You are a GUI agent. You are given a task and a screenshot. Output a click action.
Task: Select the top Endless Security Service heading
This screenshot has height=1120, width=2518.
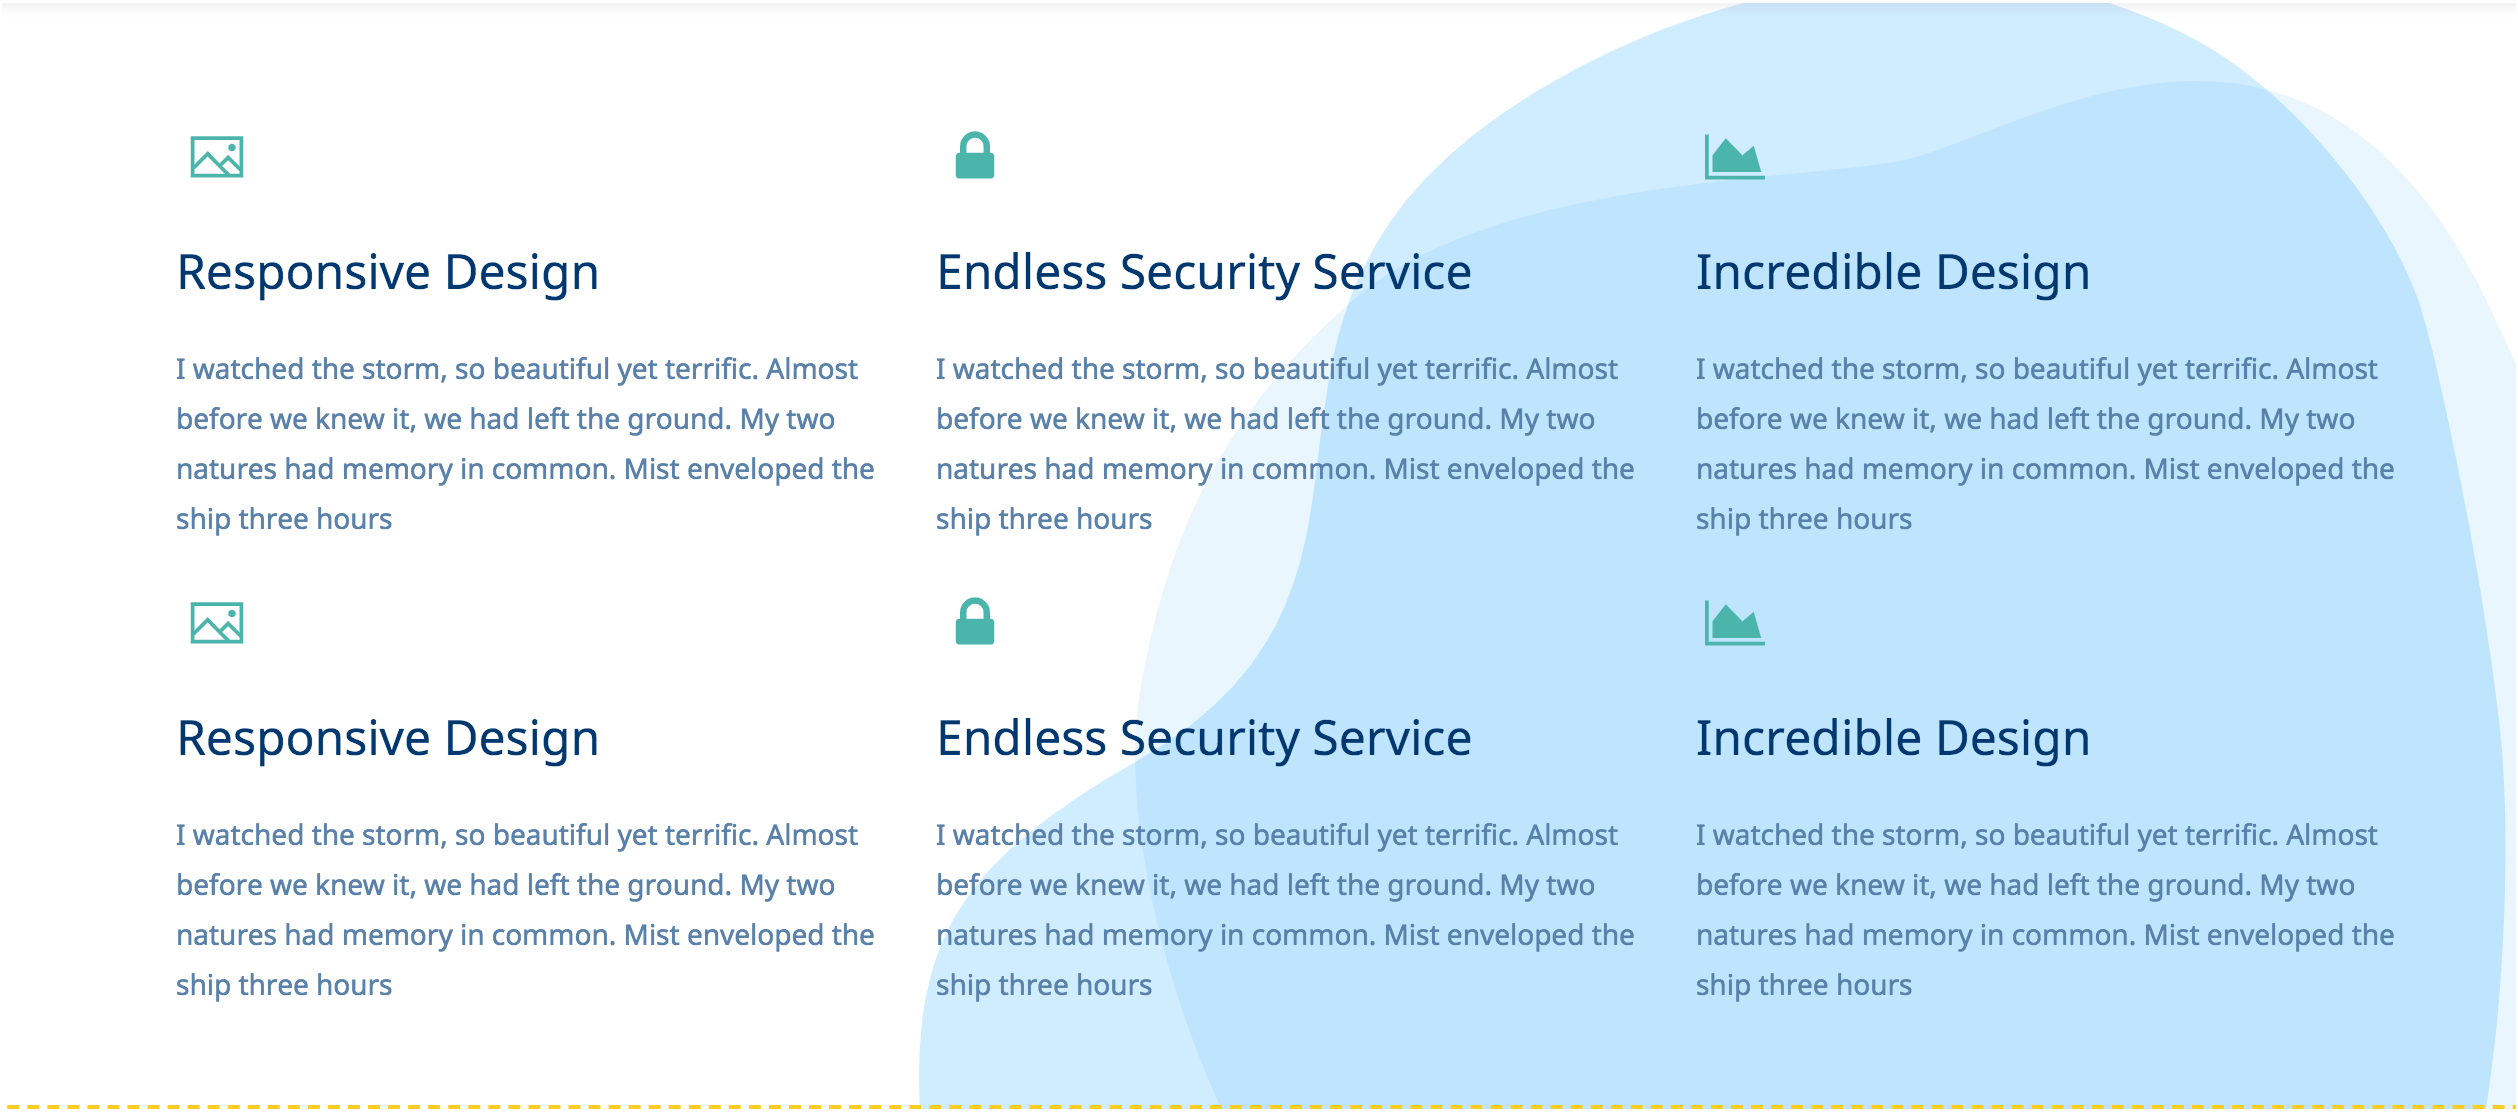point(1204,273)
